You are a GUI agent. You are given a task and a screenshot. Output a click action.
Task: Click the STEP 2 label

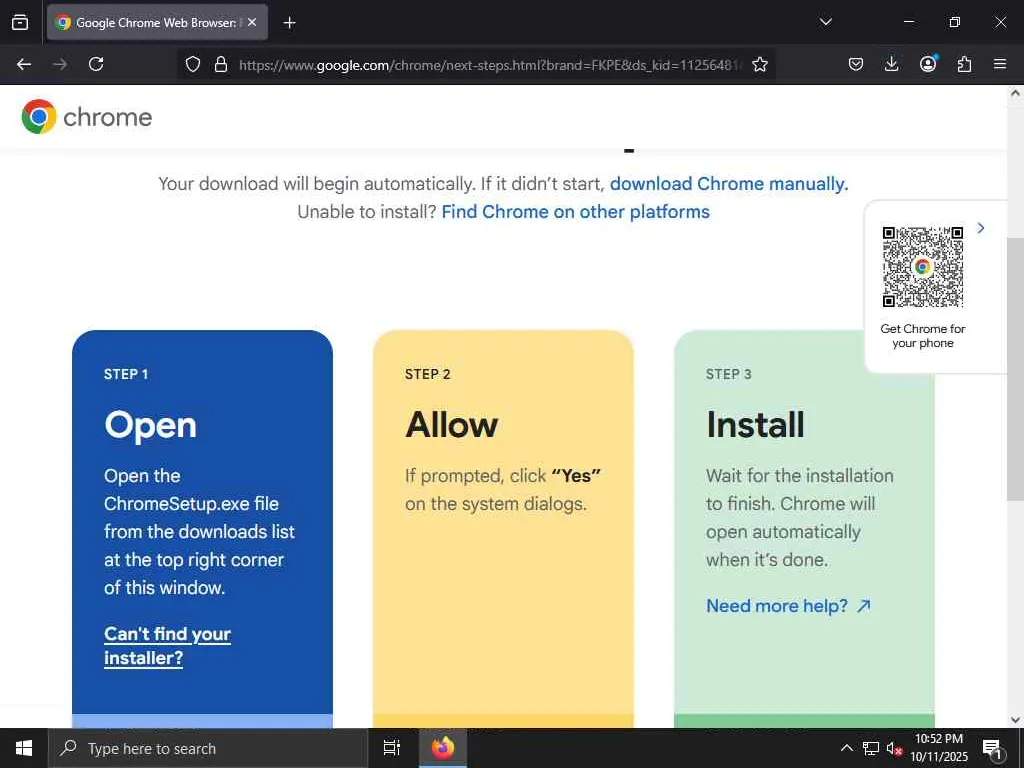point(428,374)
